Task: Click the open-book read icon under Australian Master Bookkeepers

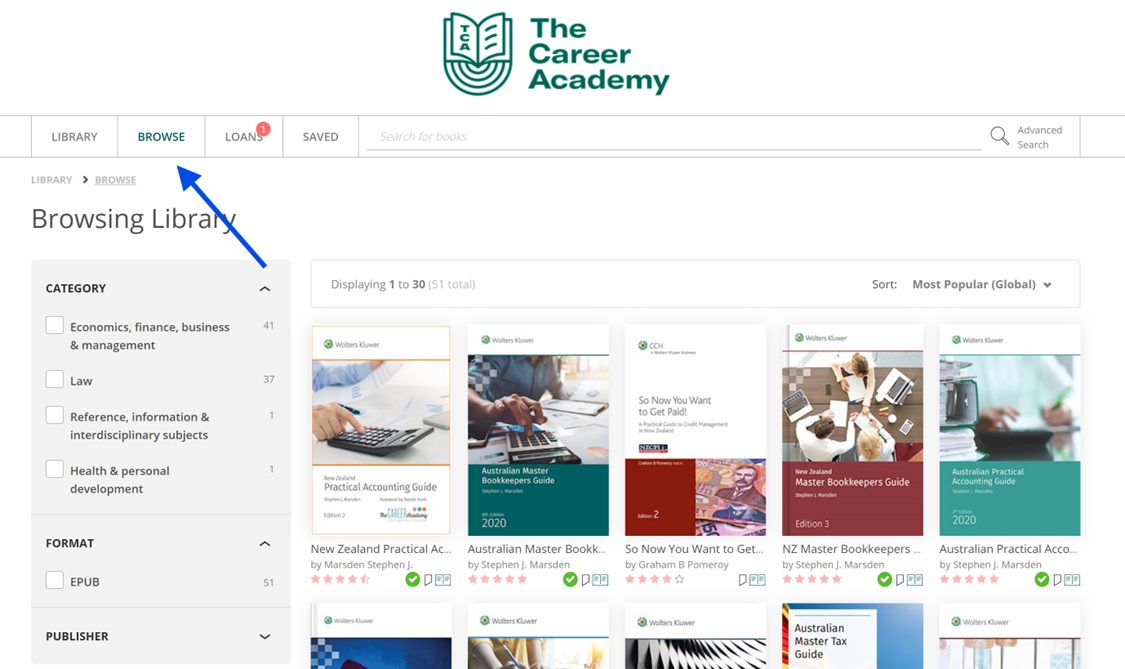Action: (601, 579)
